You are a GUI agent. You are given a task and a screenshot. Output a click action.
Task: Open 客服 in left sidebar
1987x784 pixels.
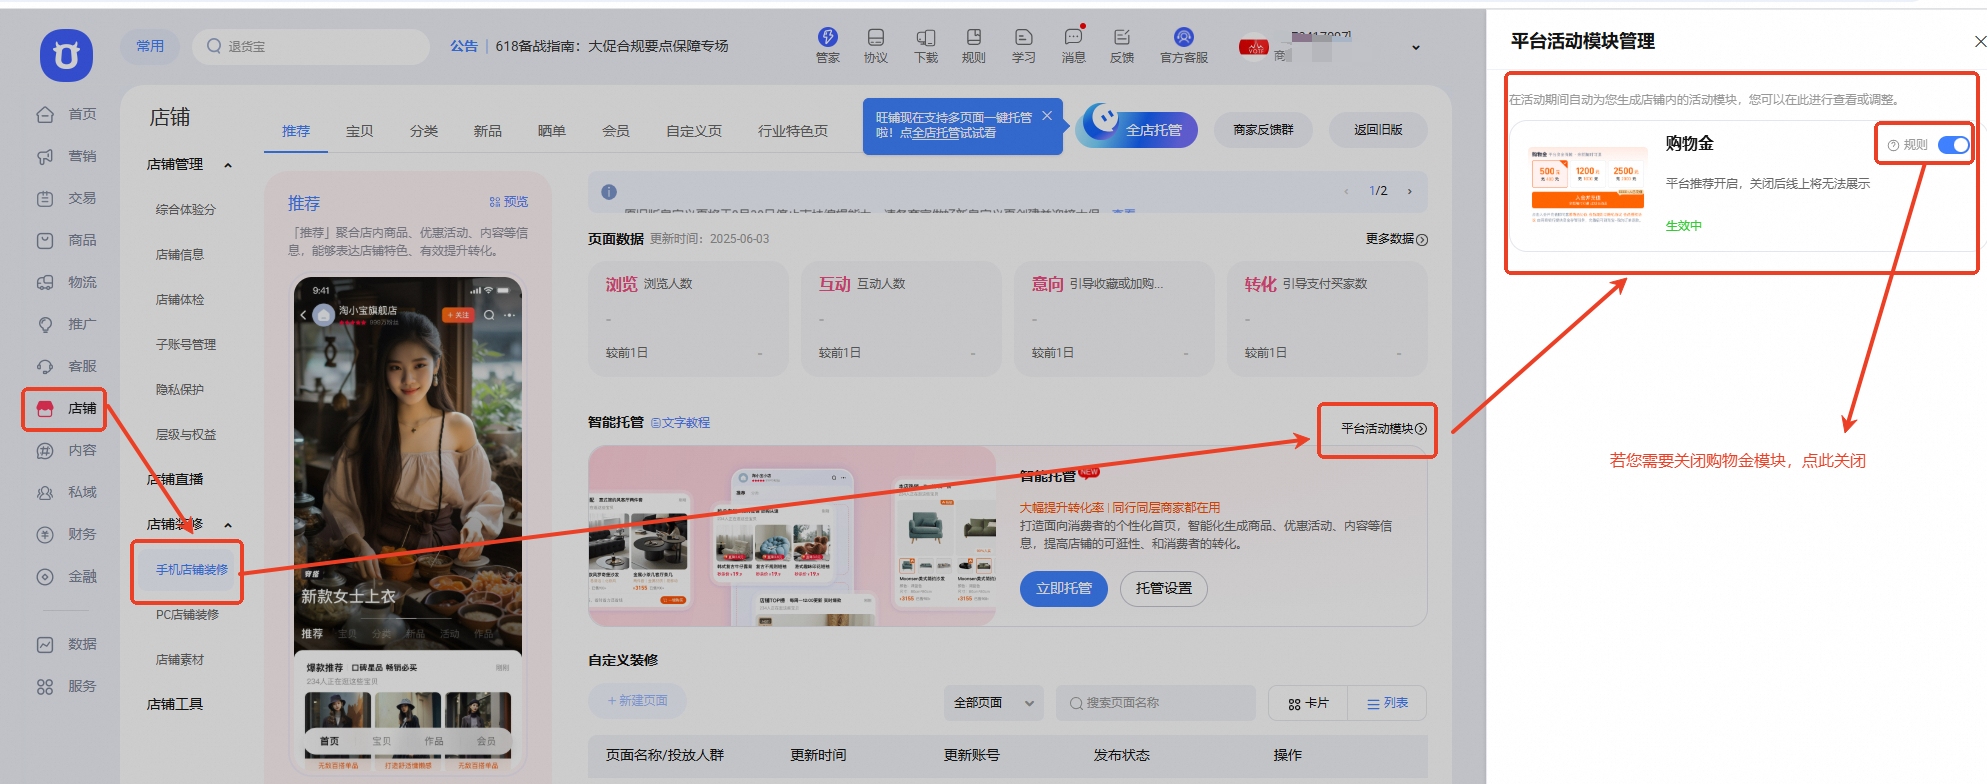67,366
